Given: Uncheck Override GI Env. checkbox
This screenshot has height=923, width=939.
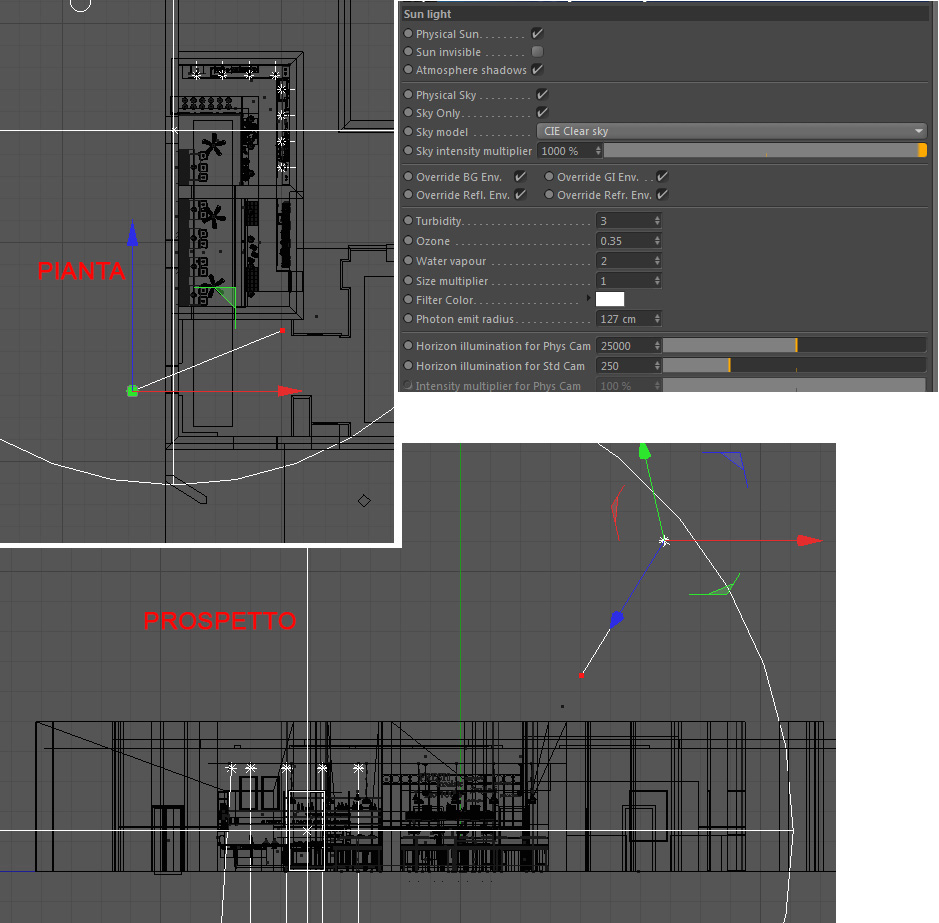Looking at the screenshot, I should click(x=662, y=177).
